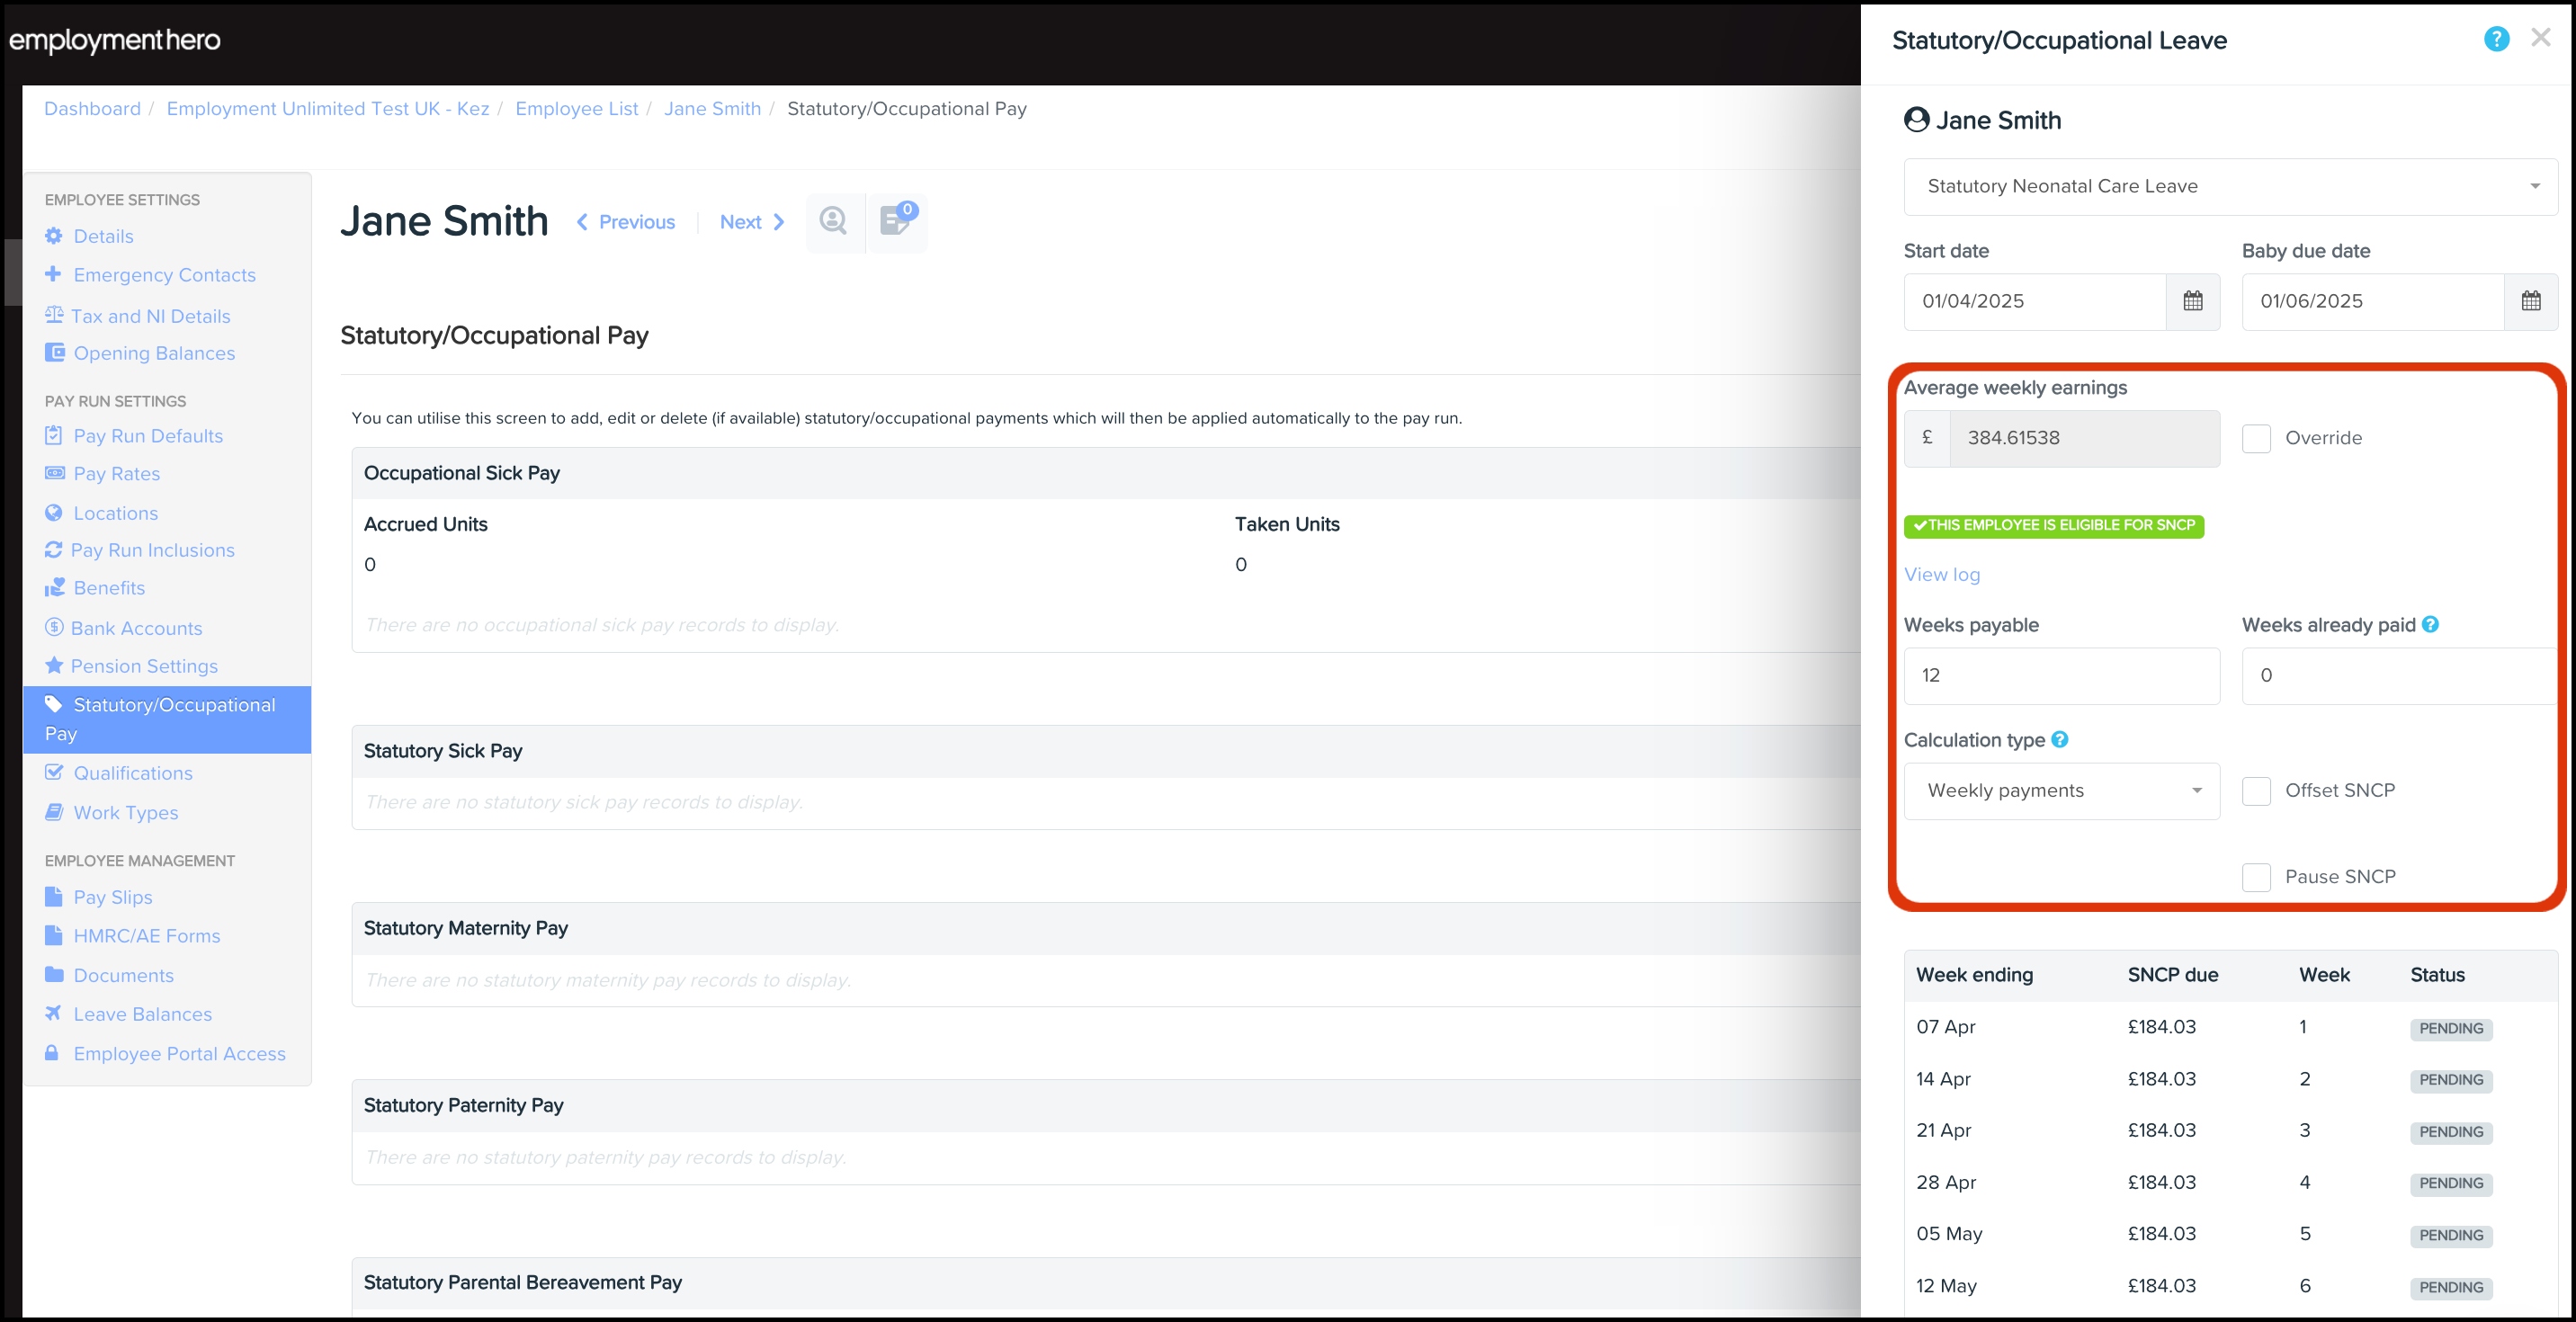Click help icon beside Weeks already paid
Viewport: 2576px width, 1322px height.
click(2430, 624)
